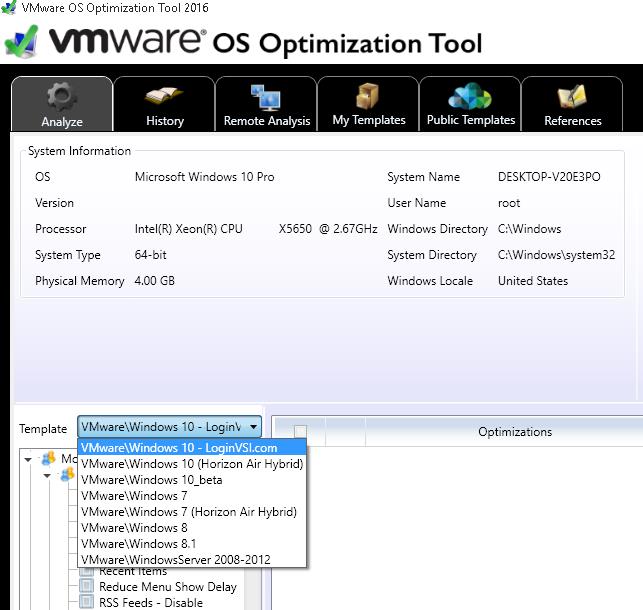Click the '4.00 GB' physical memory value
643x610 pixels.
click(x=154, y=281)
